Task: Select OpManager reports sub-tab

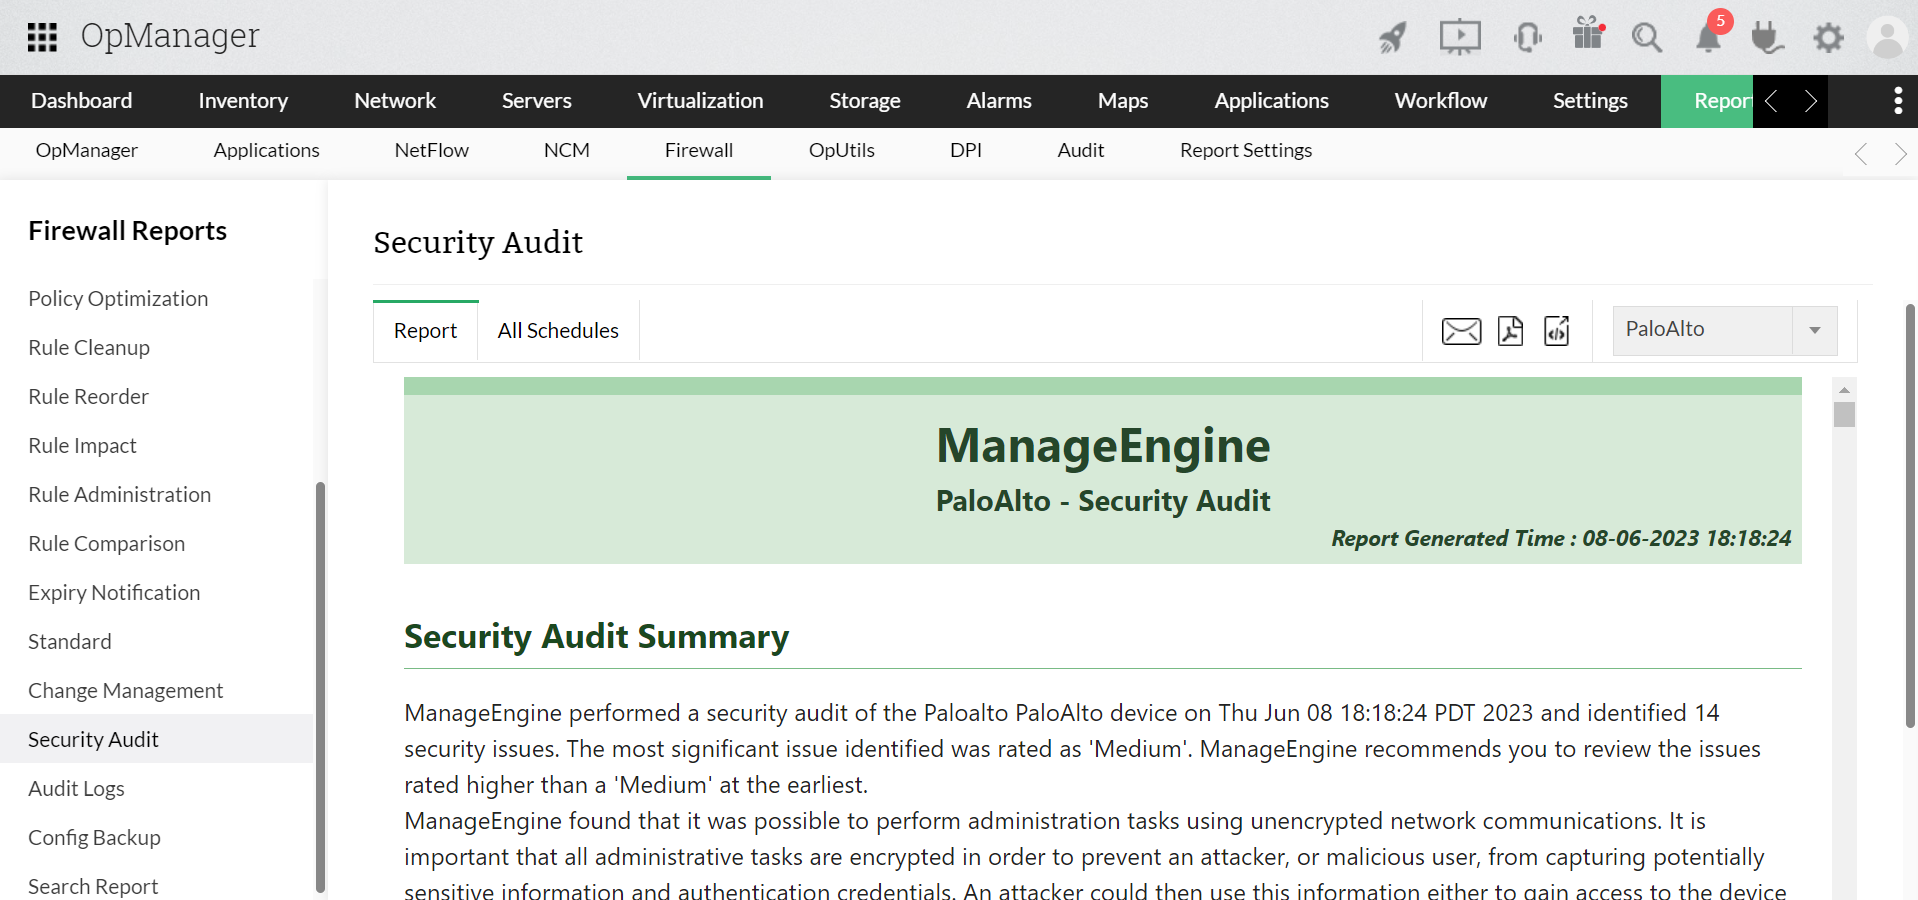Action: coord(87,151)
